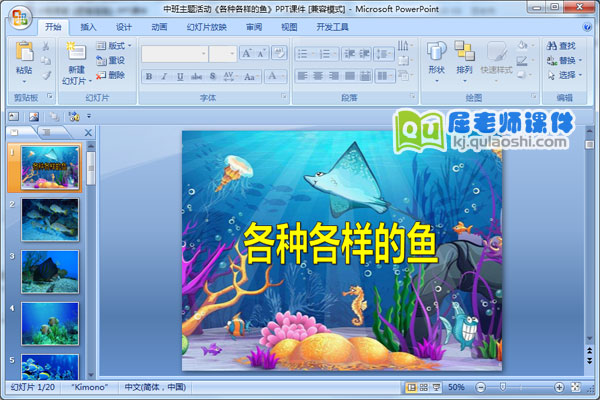Click the Copy icon in clipboard group
The height and width of the screenshot is (400, 600).
click(46, 61)
